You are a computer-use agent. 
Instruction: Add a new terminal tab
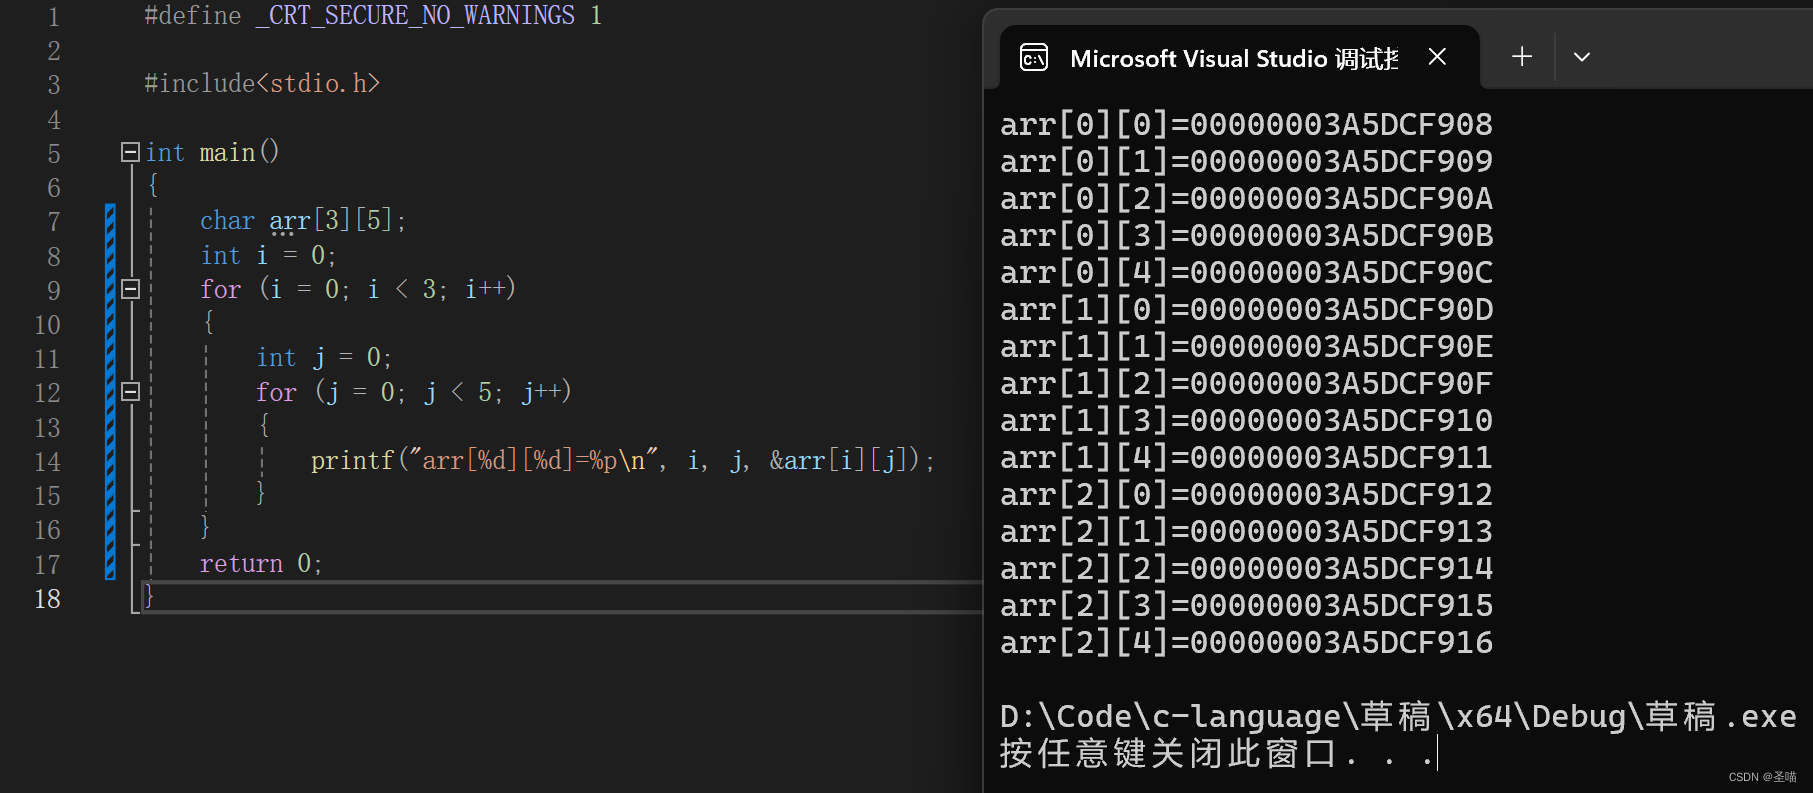coord(1522,57)
